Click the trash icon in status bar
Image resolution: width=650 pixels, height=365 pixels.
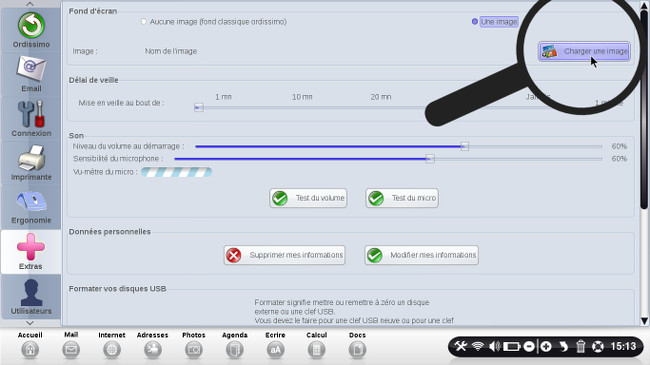click(581, 346)
